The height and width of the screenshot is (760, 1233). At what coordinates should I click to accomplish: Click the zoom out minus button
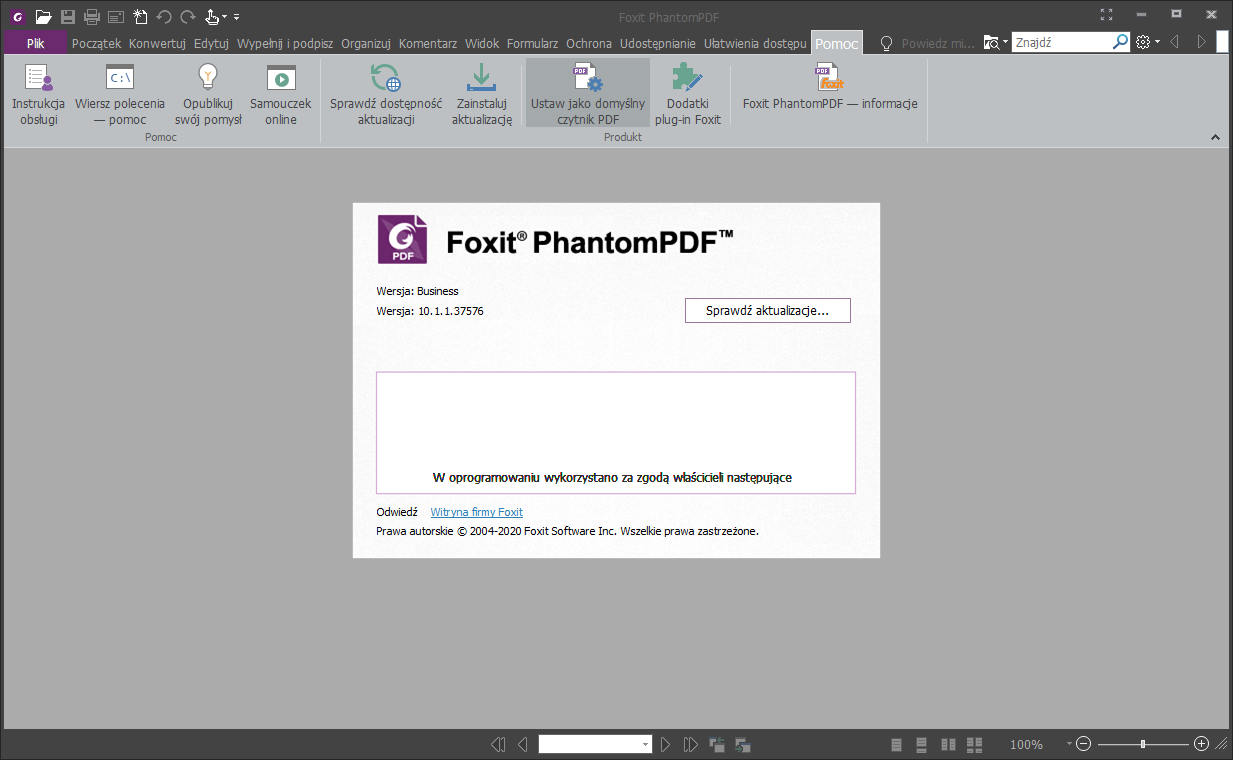(1083, 744)
